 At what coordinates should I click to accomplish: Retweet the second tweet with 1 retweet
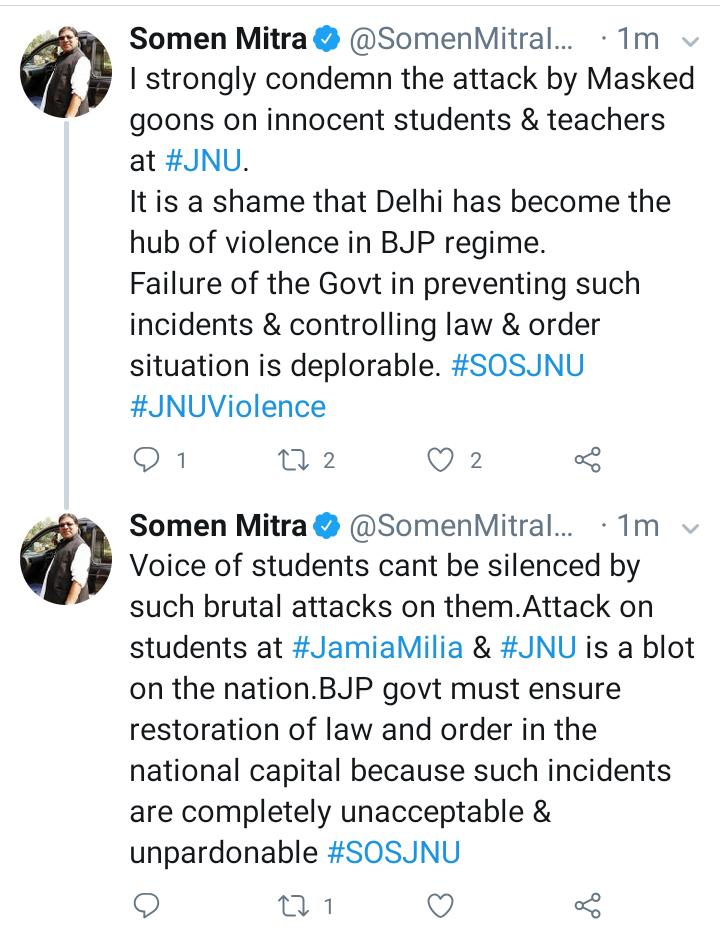point(293,906)
